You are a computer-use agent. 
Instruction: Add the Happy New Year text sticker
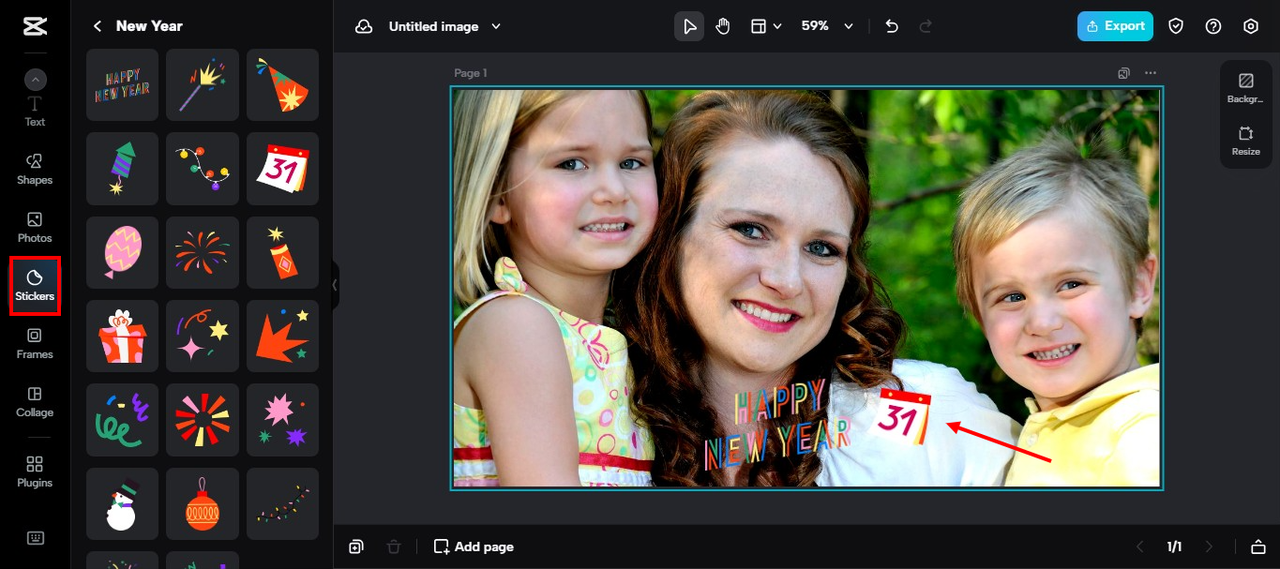click(122, 85)
